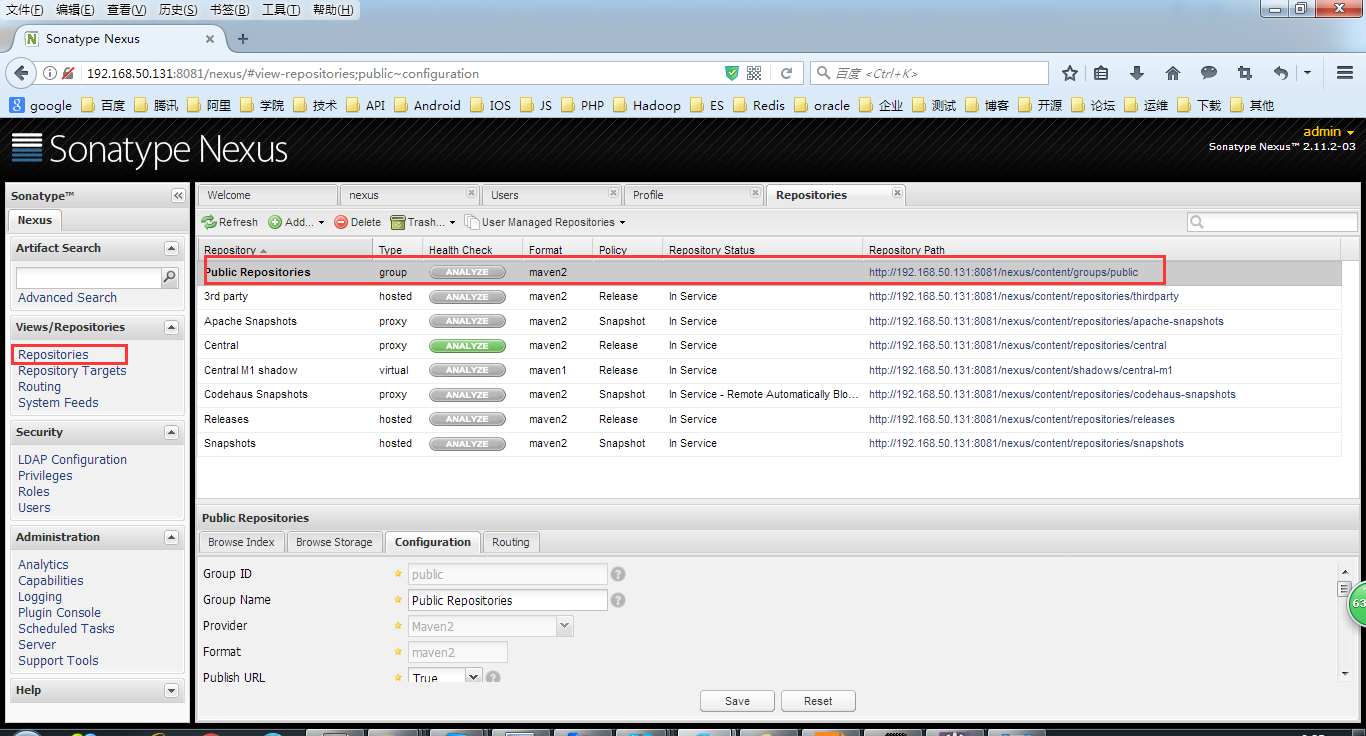Collapse the Views/Repositories panel

(x=171, y=328)
